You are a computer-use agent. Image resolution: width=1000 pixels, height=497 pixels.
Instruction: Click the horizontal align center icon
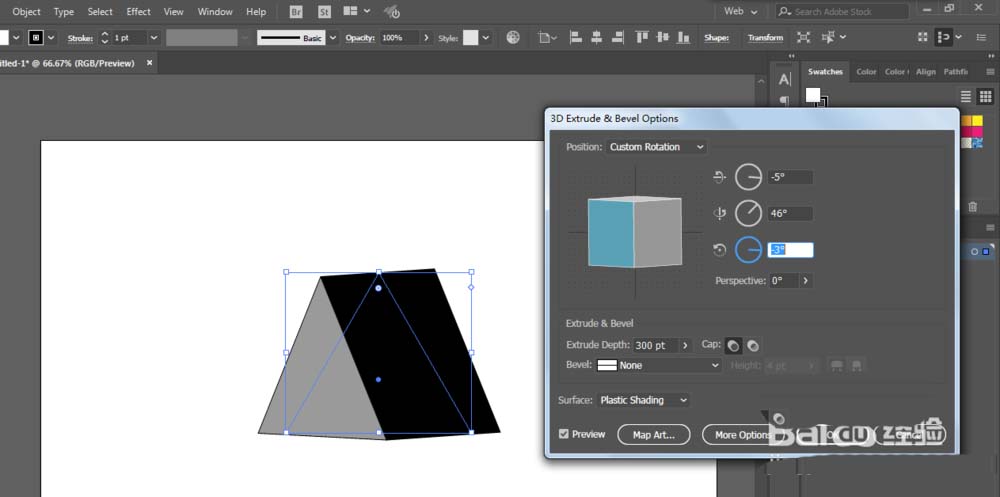point(596,38)
